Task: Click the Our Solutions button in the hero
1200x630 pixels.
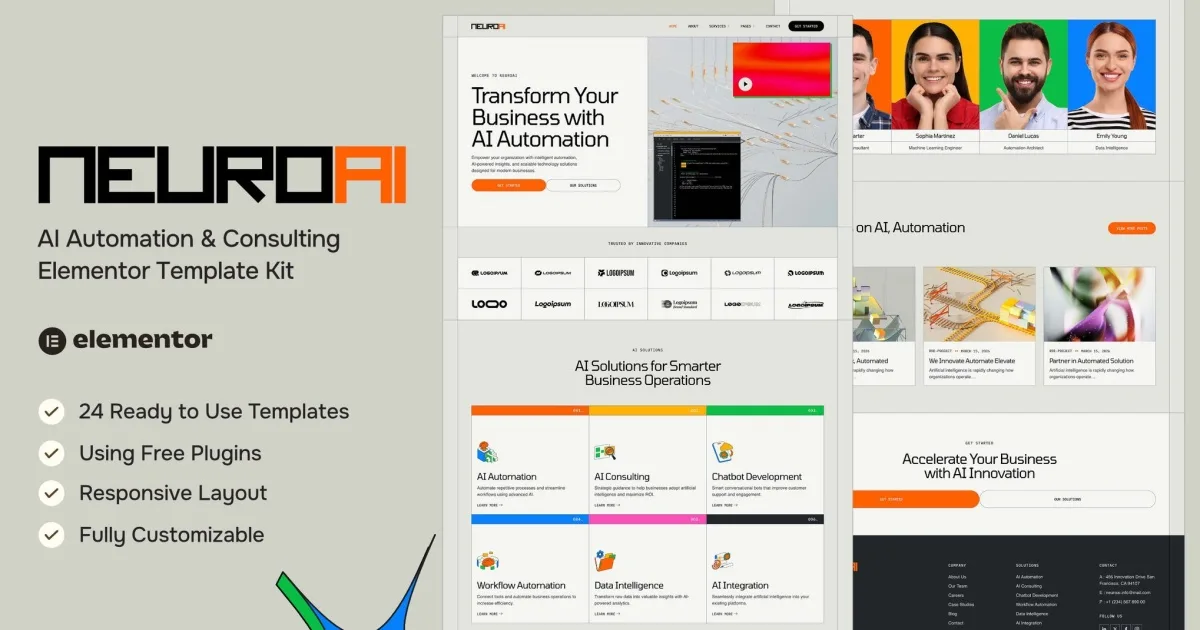Action: (583, 185)
